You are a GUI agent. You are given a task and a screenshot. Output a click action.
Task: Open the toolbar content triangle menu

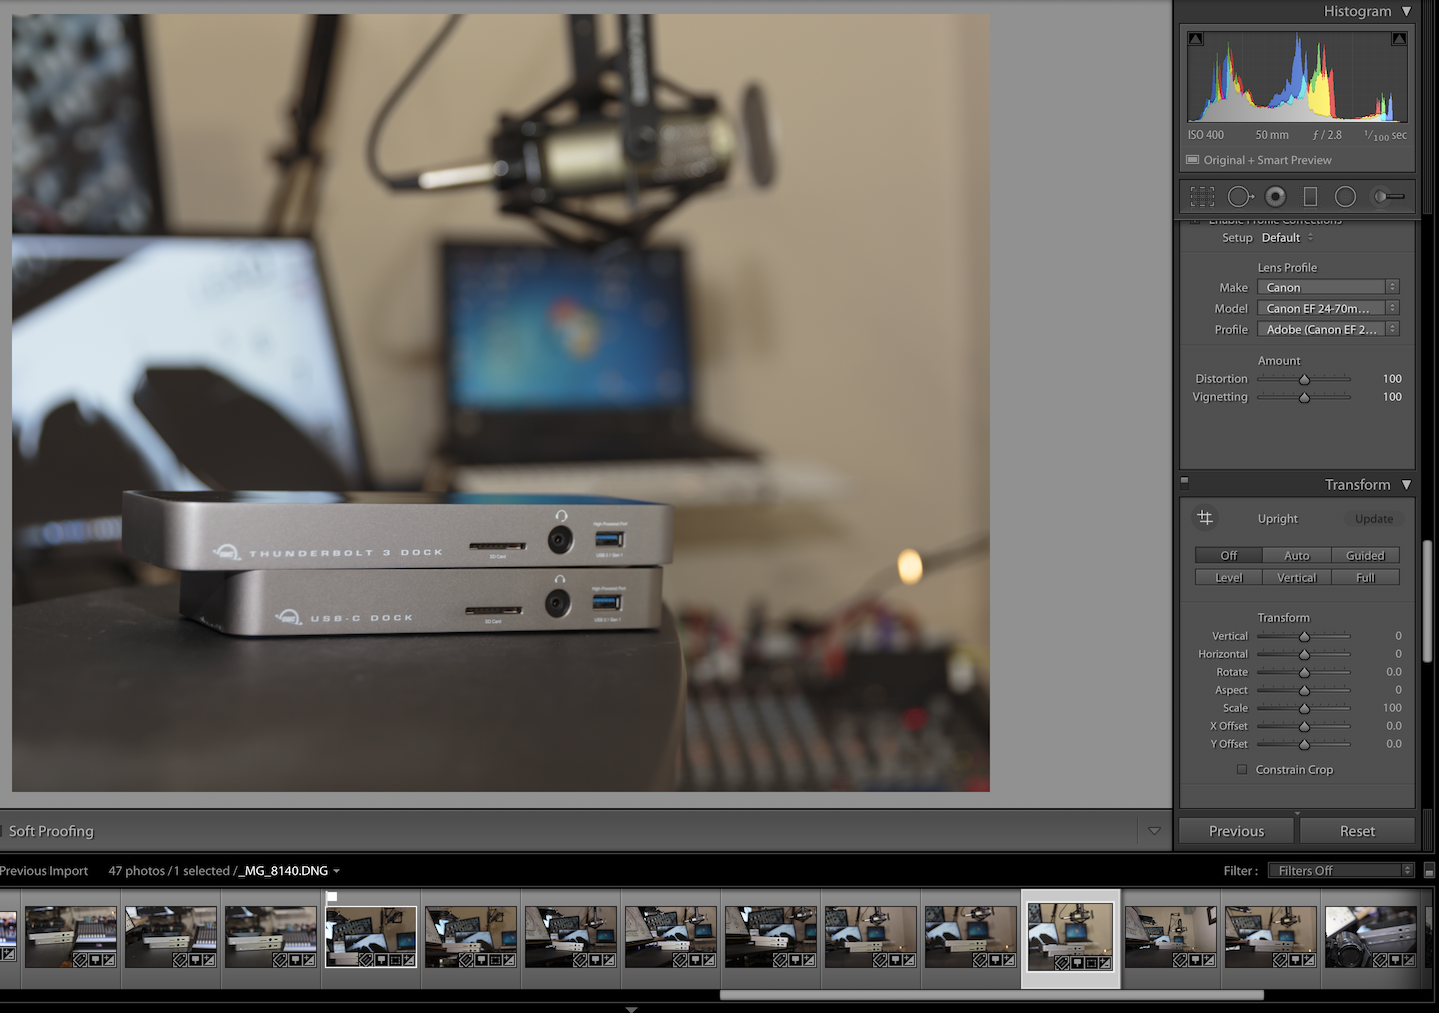pos(1154,831)
